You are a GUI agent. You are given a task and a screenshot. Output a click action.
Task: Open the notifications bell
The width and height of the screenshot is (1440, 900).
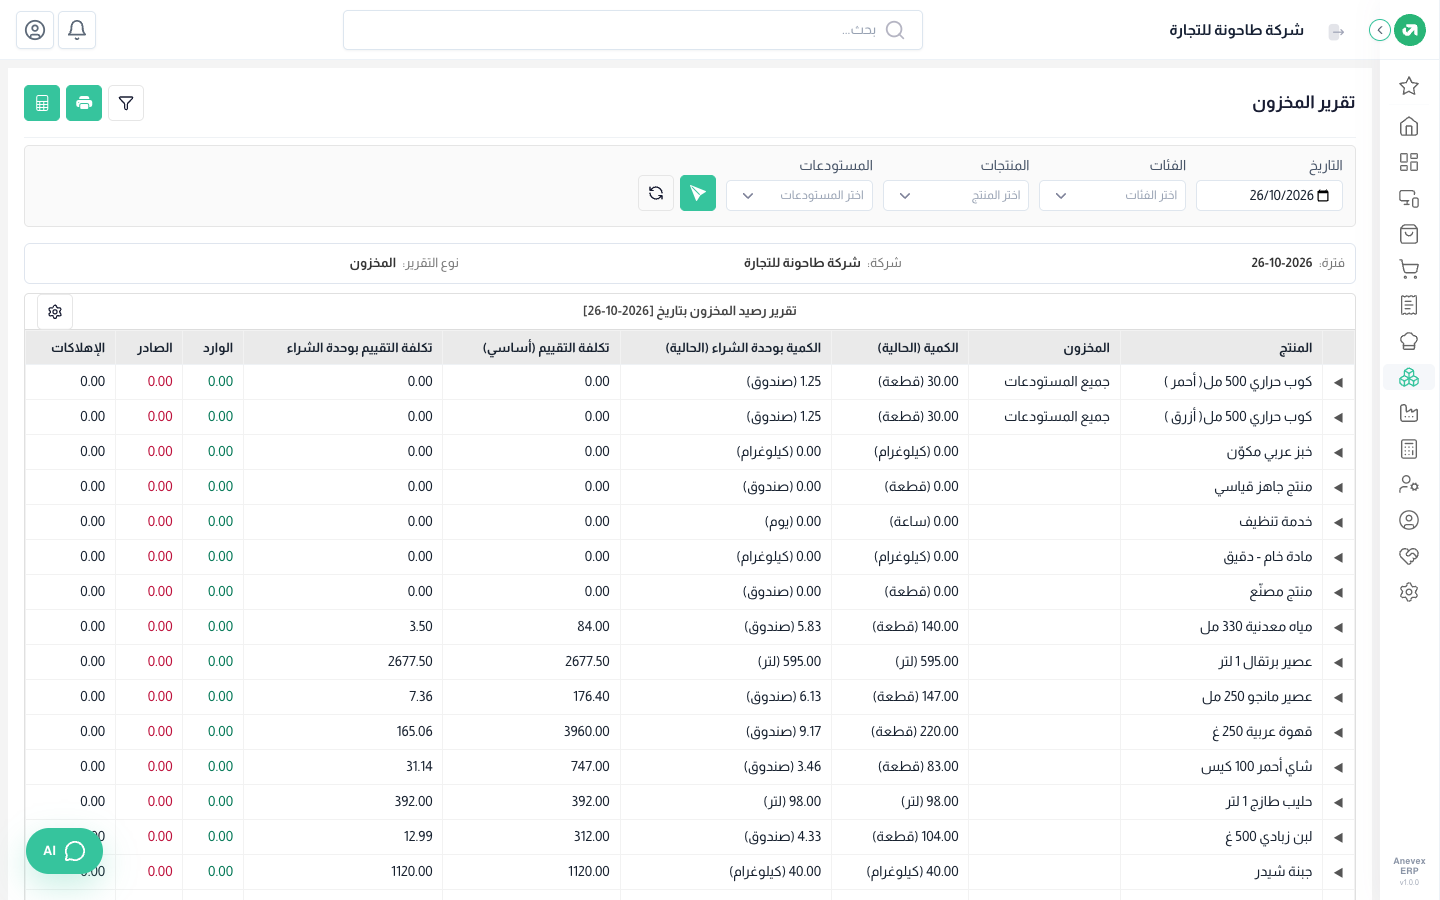pos(77,30)
